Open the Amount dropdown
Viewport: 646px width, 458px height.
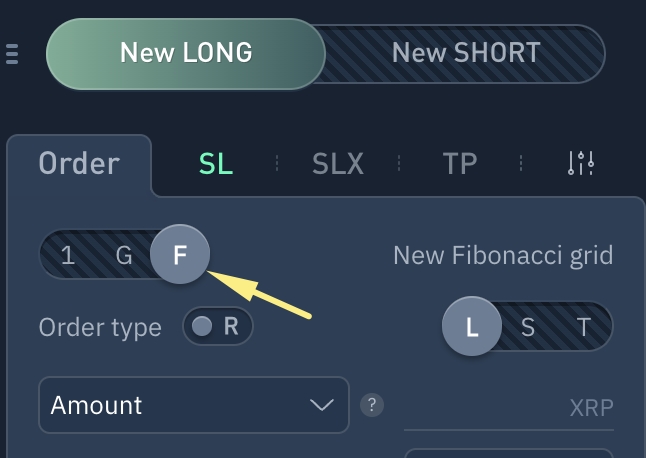(x=194, y=405)
